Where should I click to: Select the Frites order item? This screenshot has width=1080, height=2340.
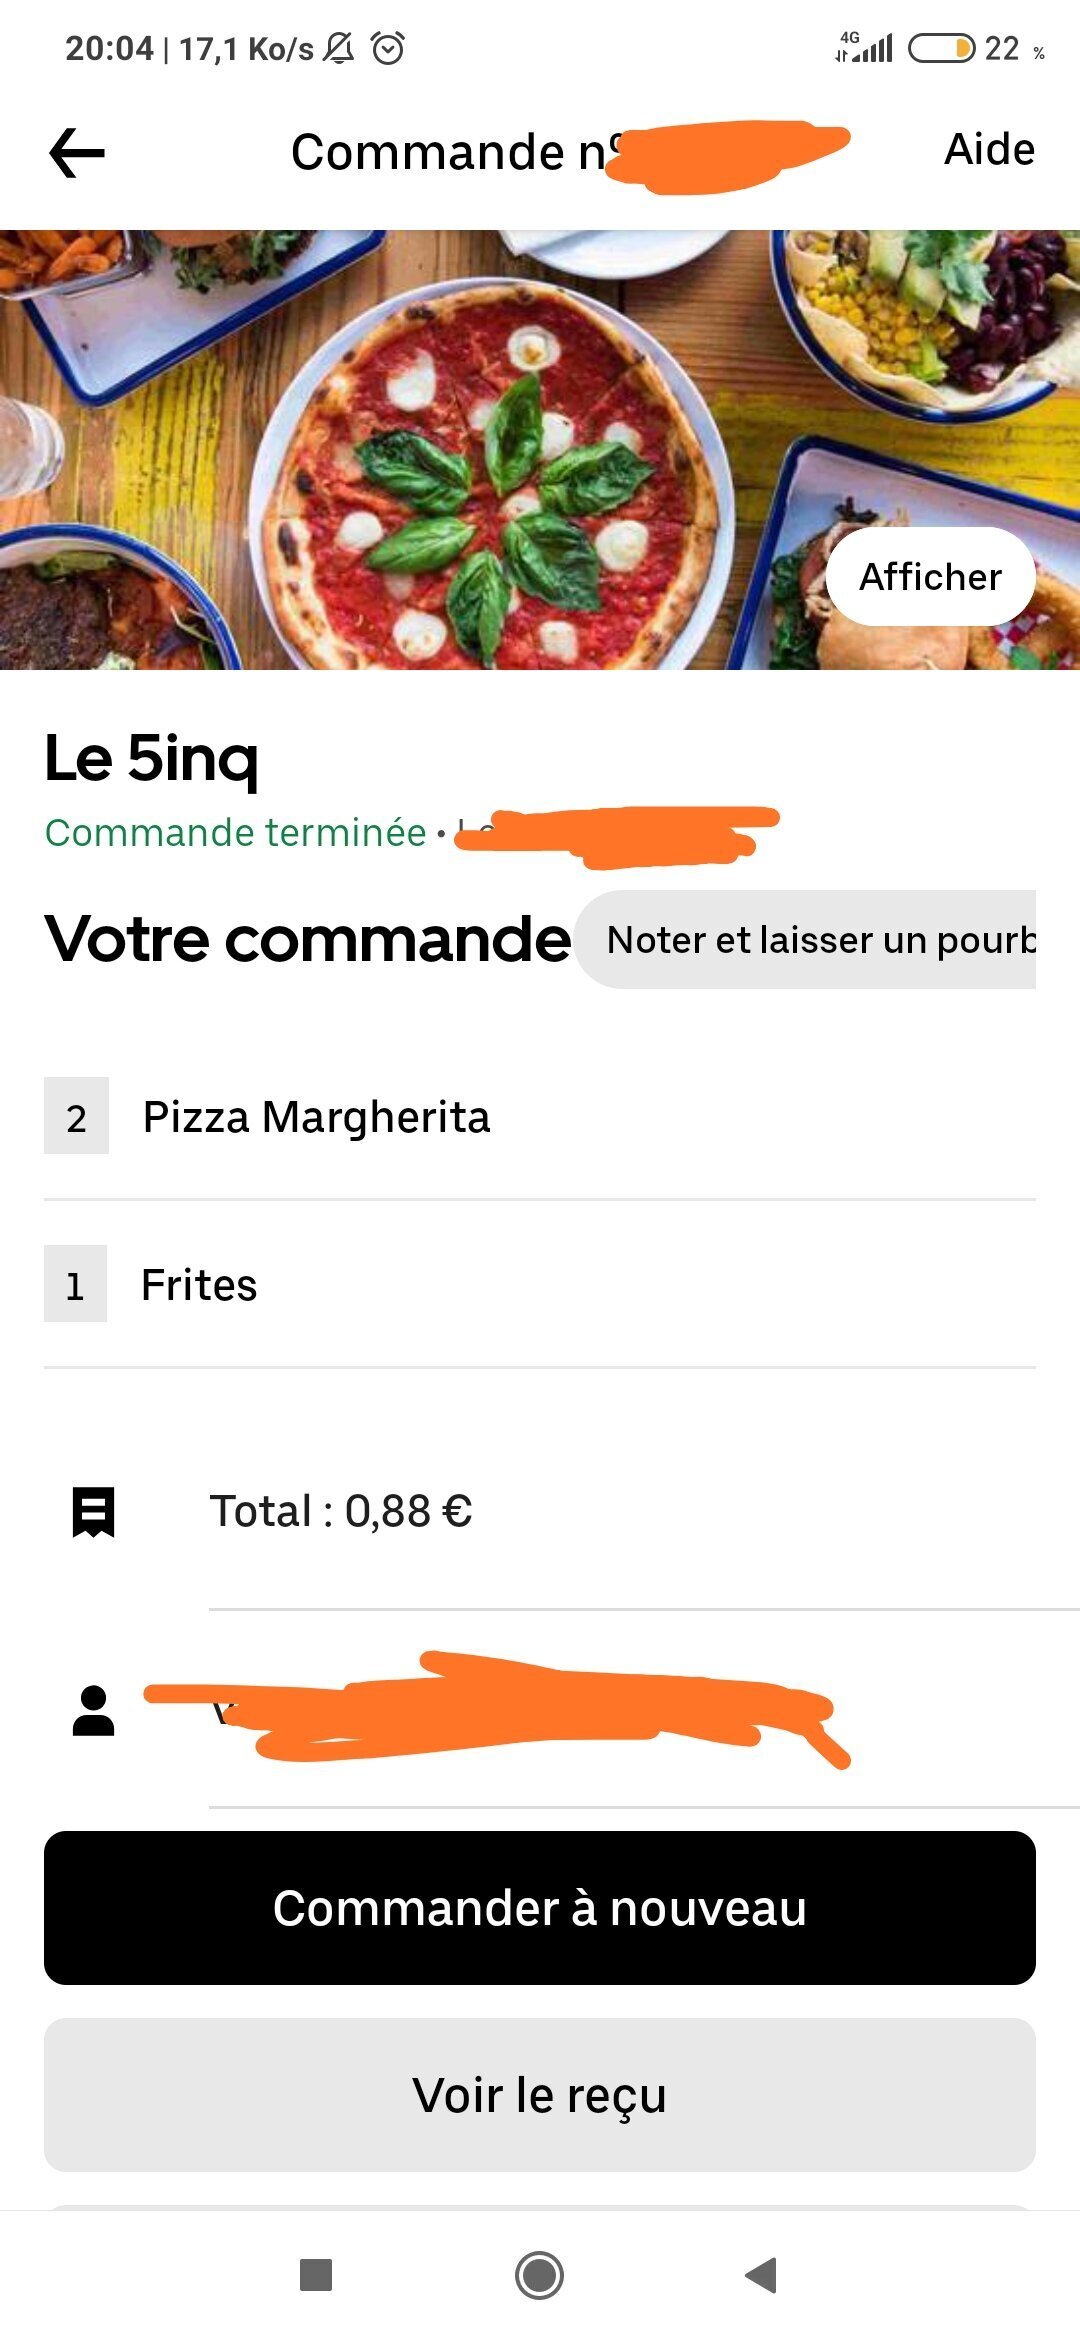click(199, 1285)
